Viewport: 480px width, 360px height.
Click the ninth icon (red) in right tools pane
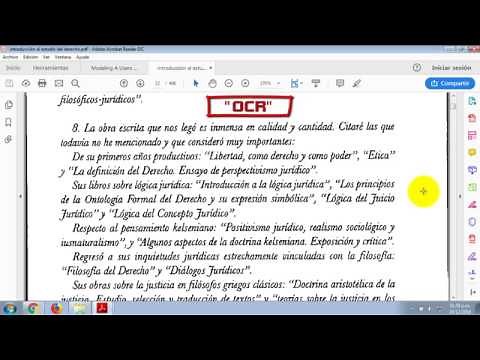click(x=472, y=239)
